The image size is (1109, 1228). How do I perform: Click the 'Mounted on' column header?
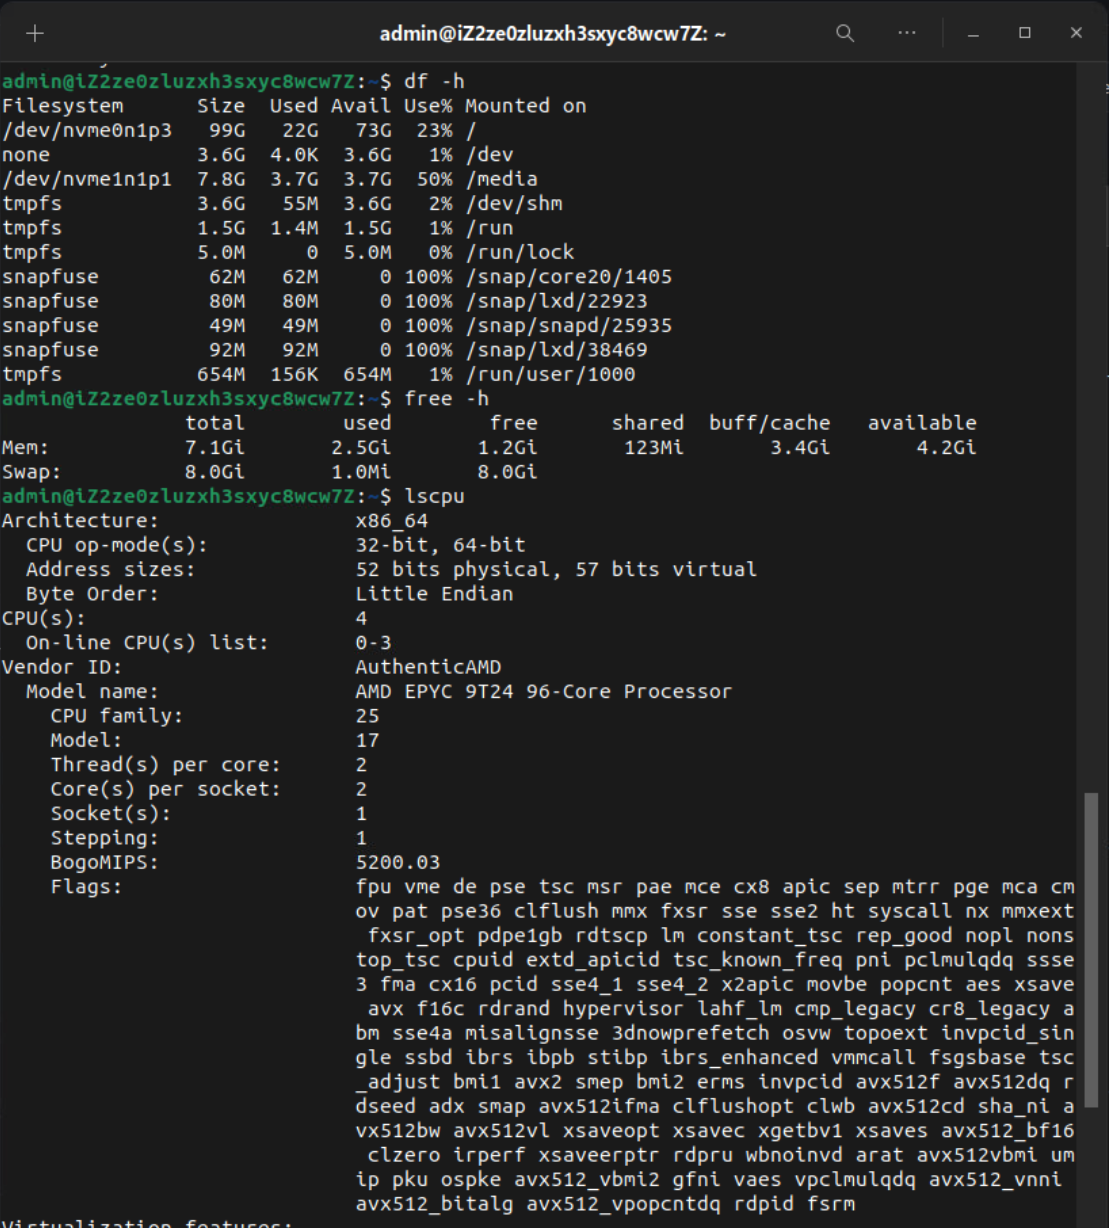coord(525,106)
